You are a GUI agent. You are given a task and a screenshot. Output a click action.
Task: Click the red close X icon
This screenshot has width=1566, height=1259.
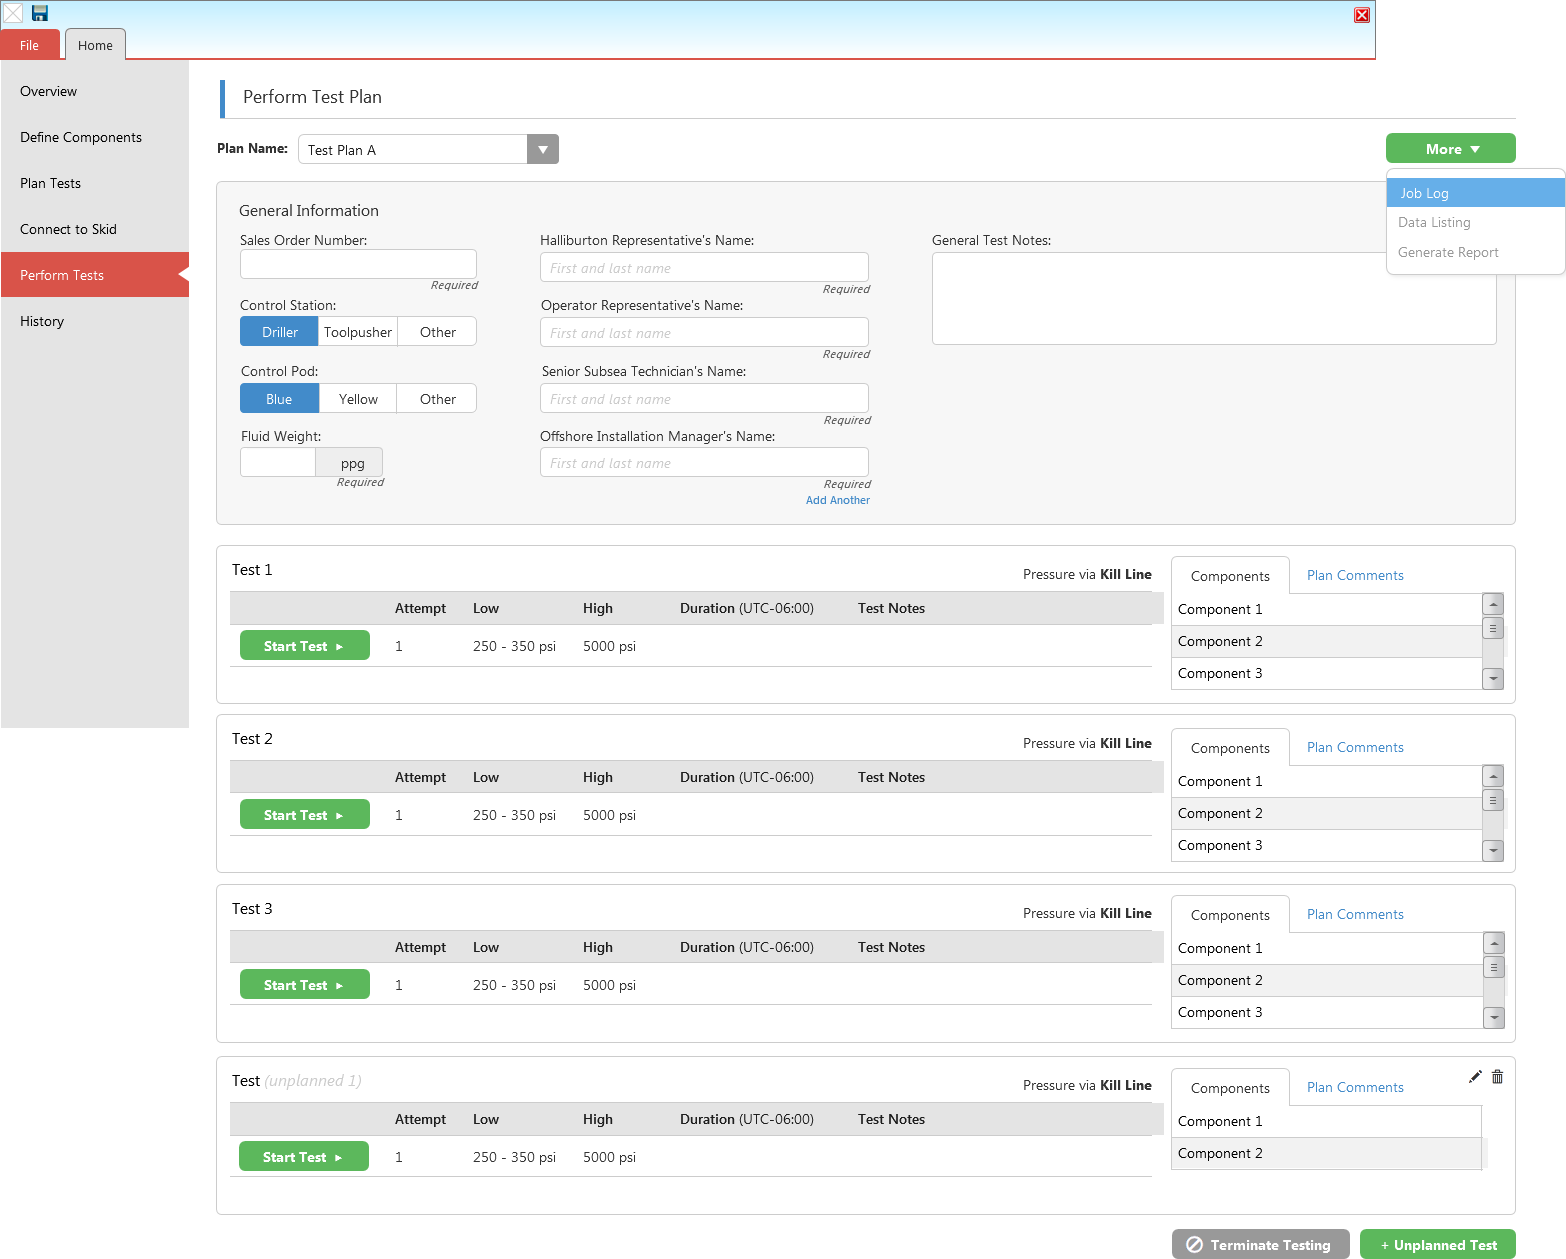pyautogui.click(x=1361, y=15)
